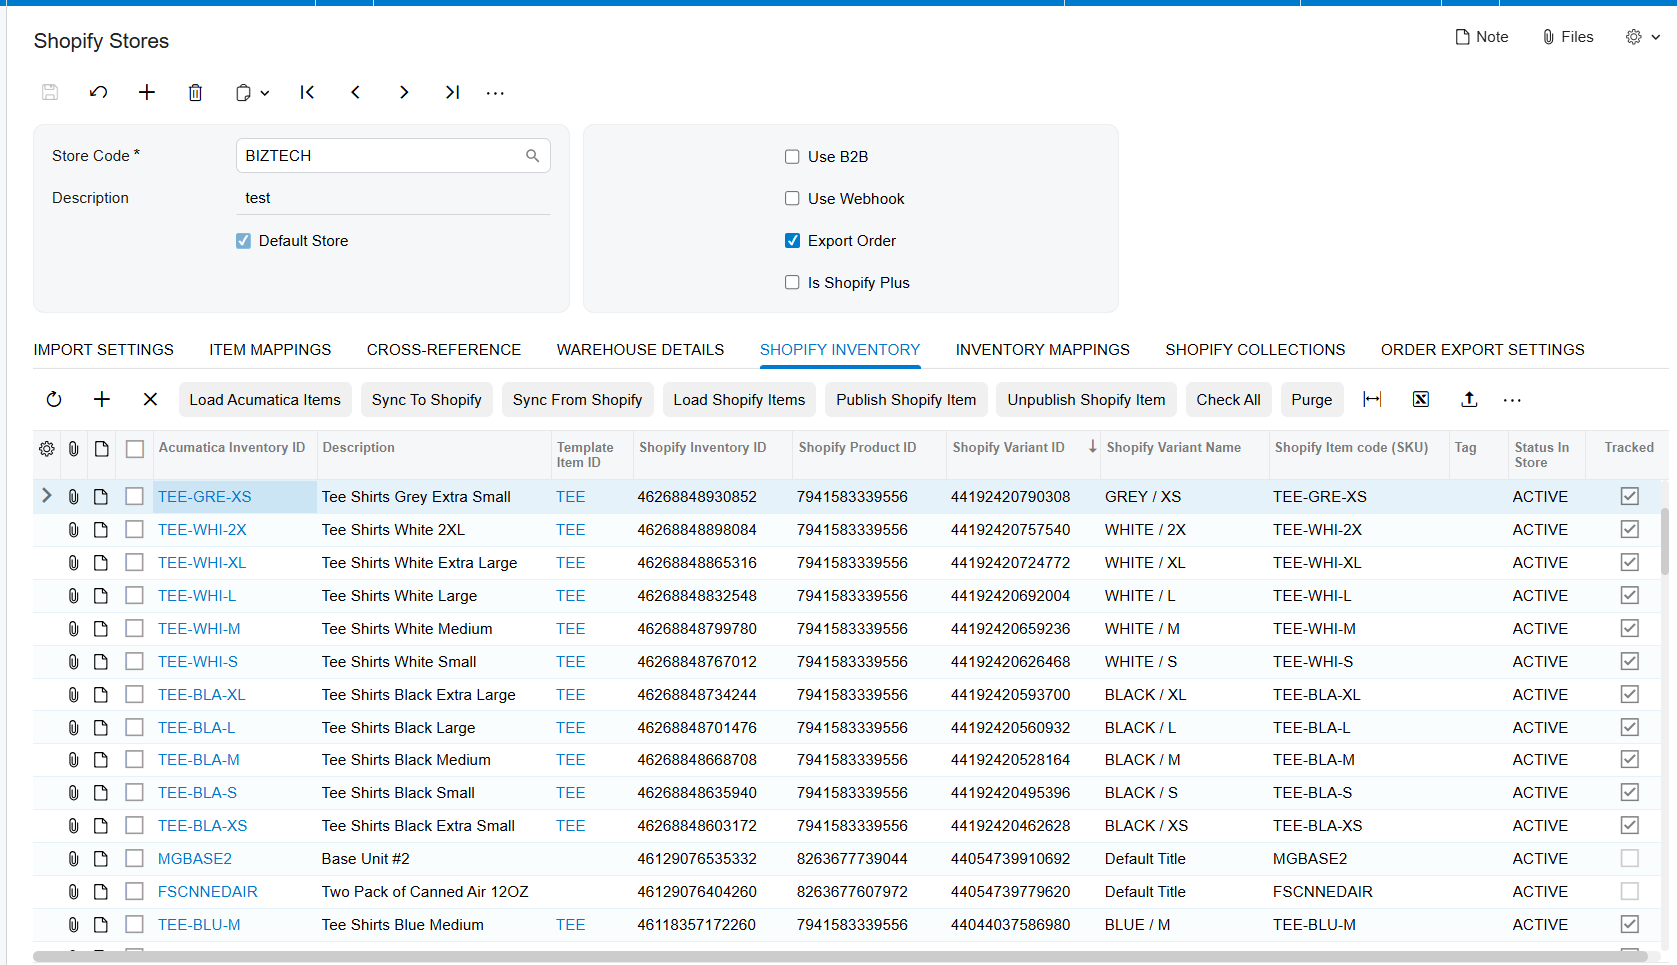Open the Order Export Settings tab
The height and width of the screenshot is (965, 1677).
[x=1483, y=350]
